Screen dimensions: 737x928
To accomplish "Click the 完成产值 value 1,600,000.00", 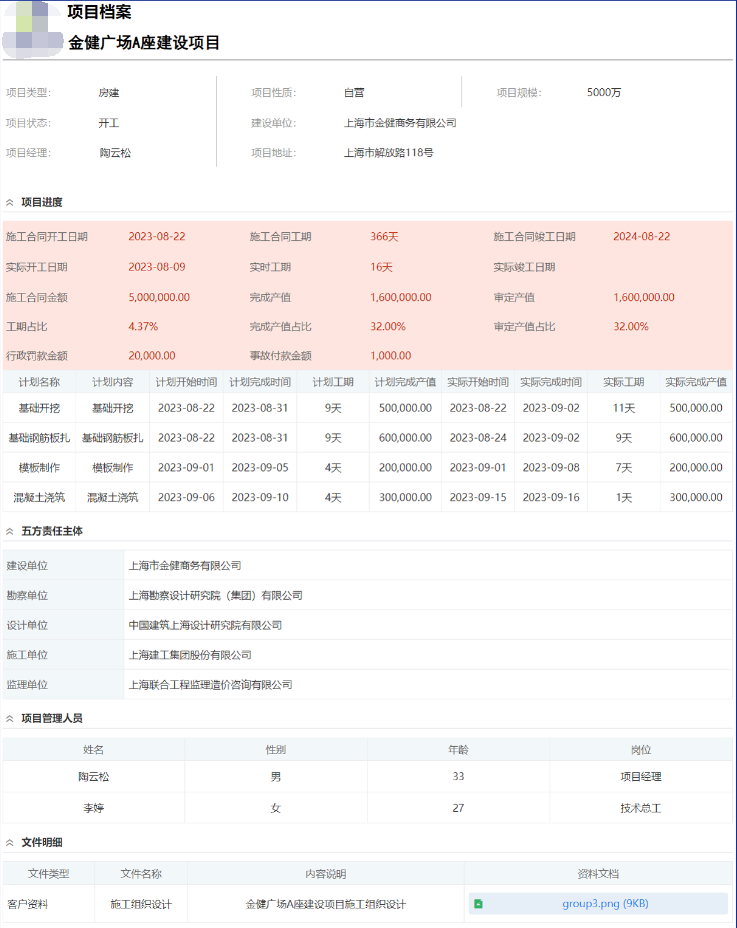I will [401, 297].
